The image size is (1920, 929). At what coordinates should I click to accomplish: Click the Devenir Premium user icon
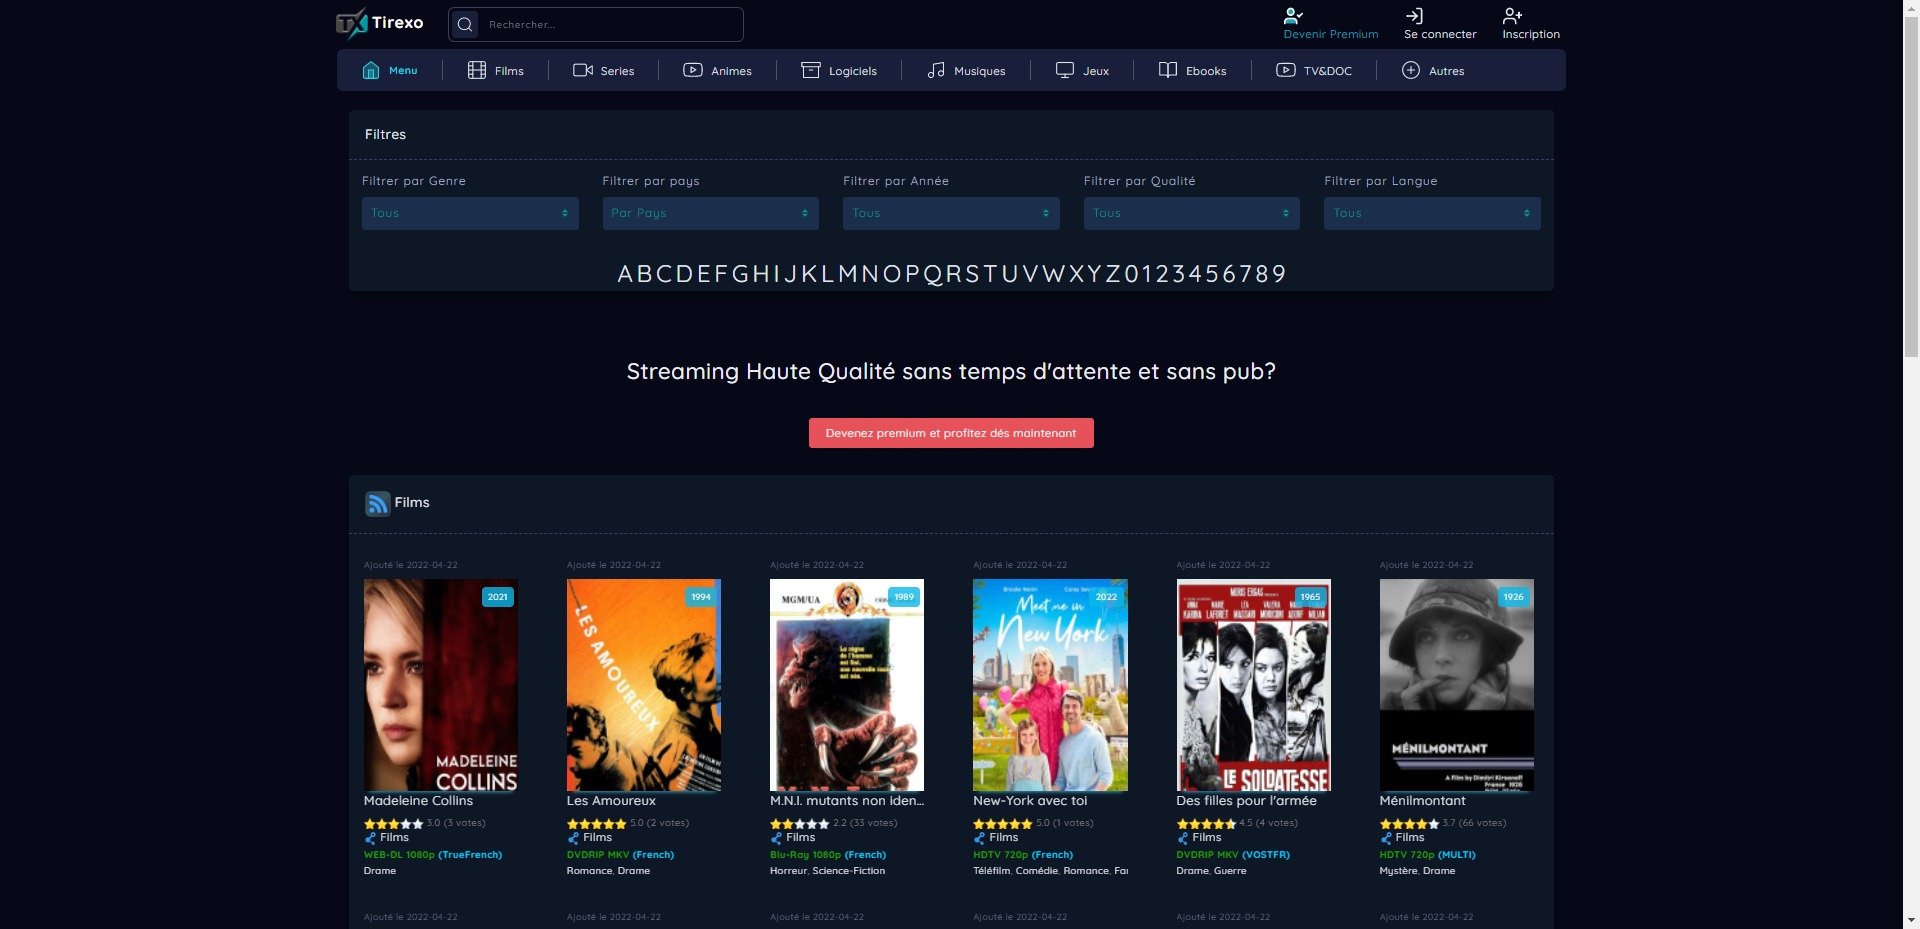click(1292, 16)
